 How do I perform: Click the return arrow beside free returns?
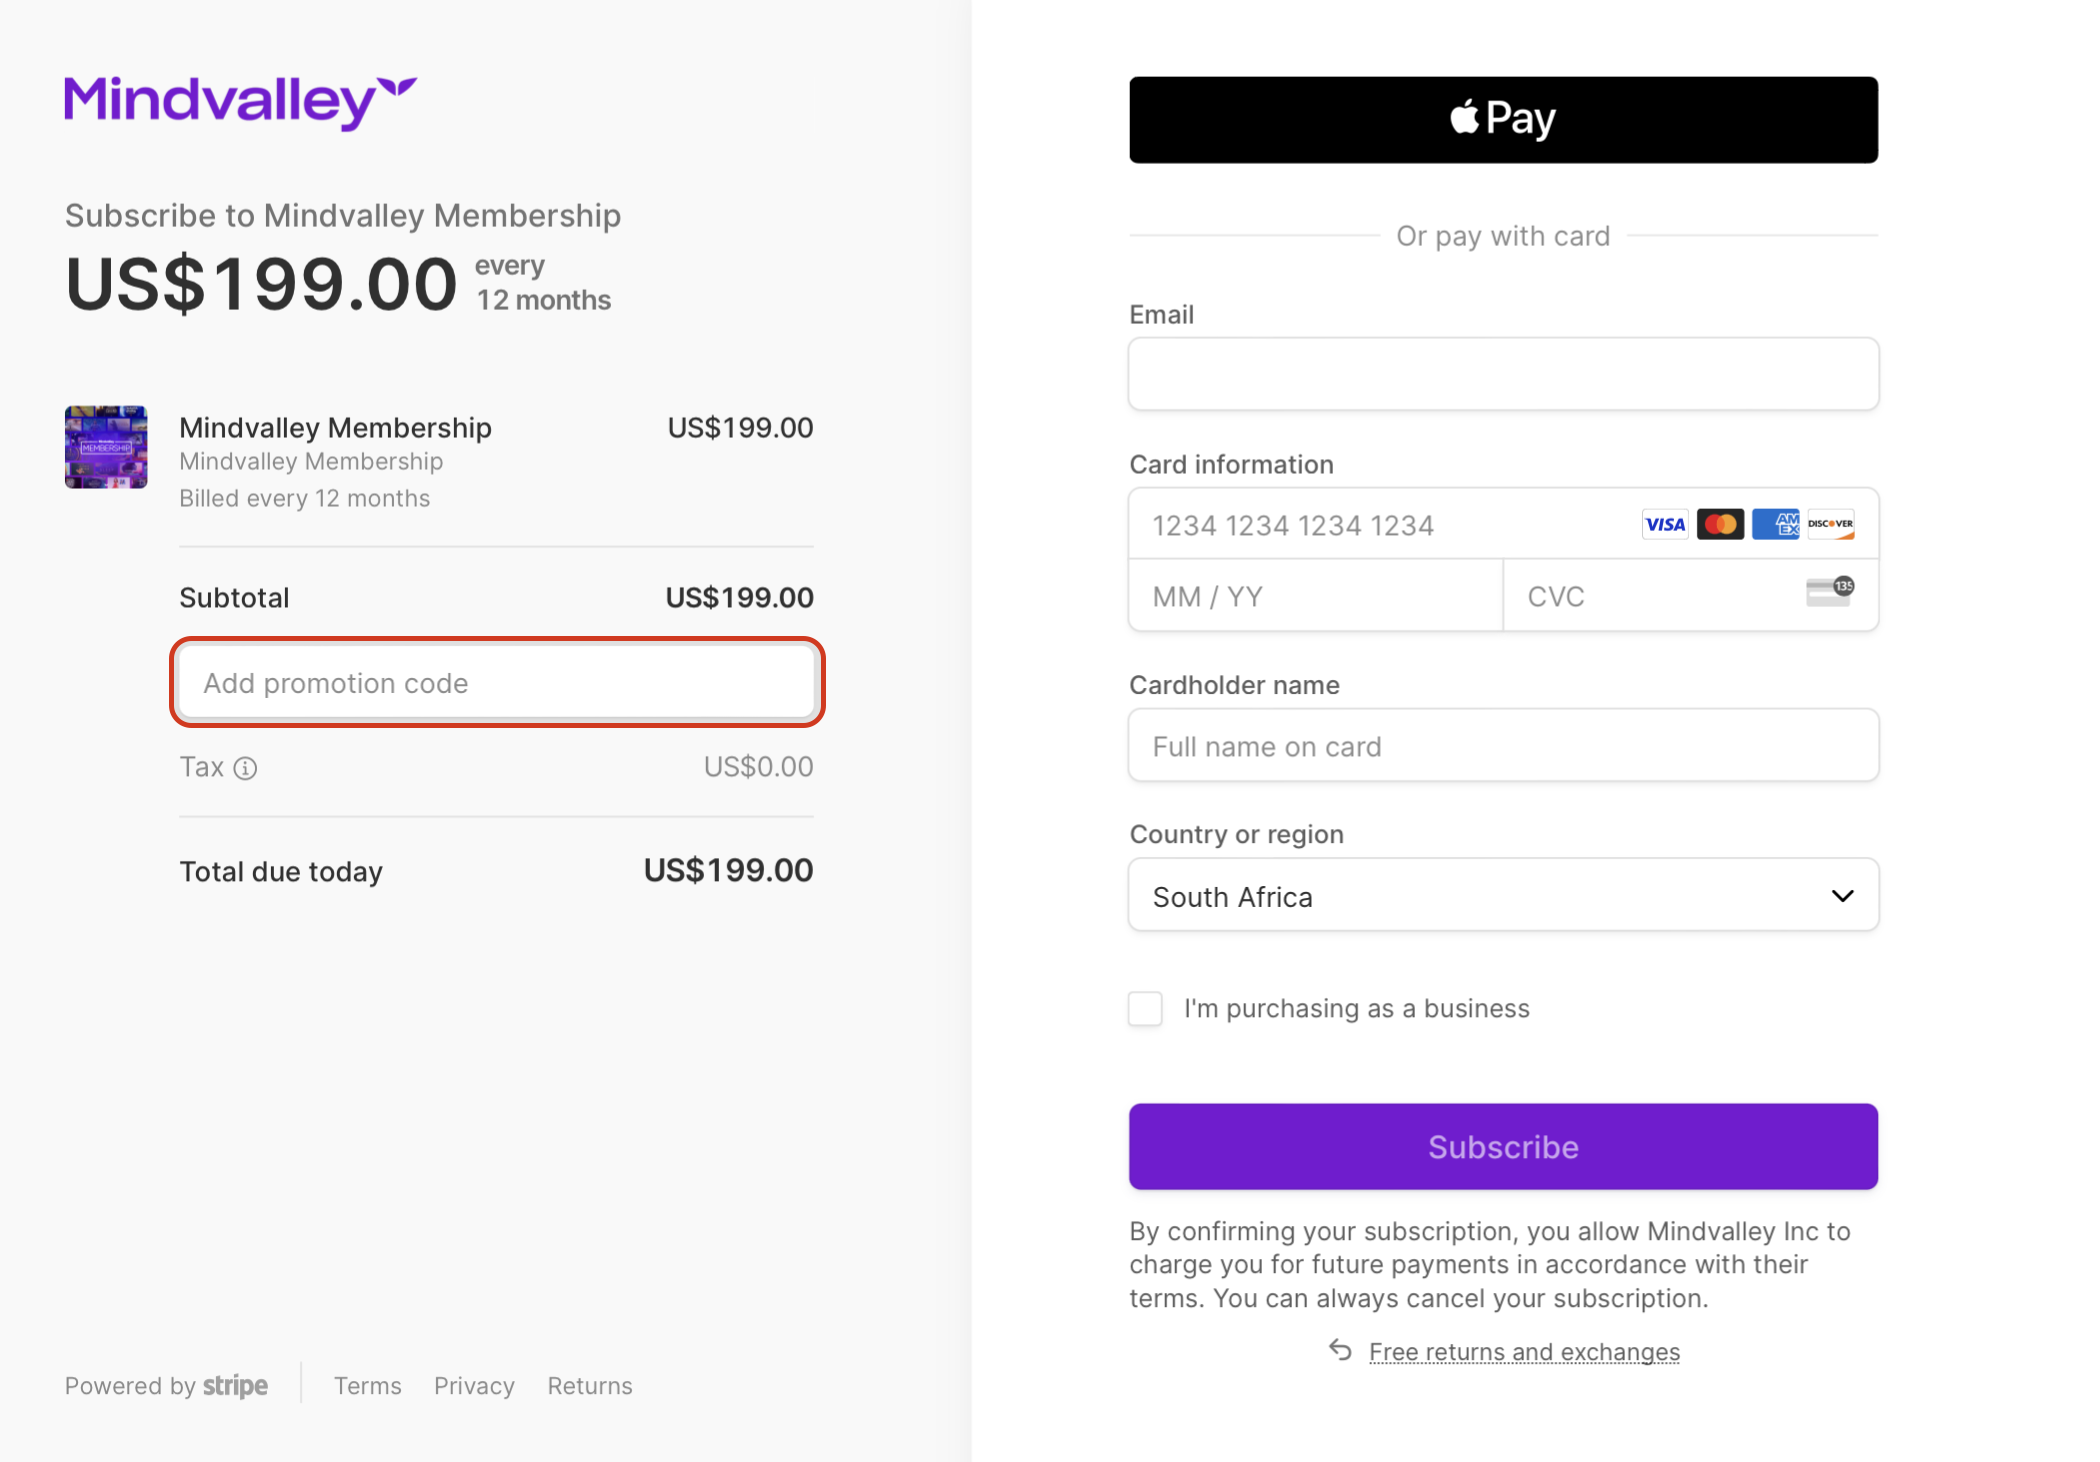coord(1340,1350)
